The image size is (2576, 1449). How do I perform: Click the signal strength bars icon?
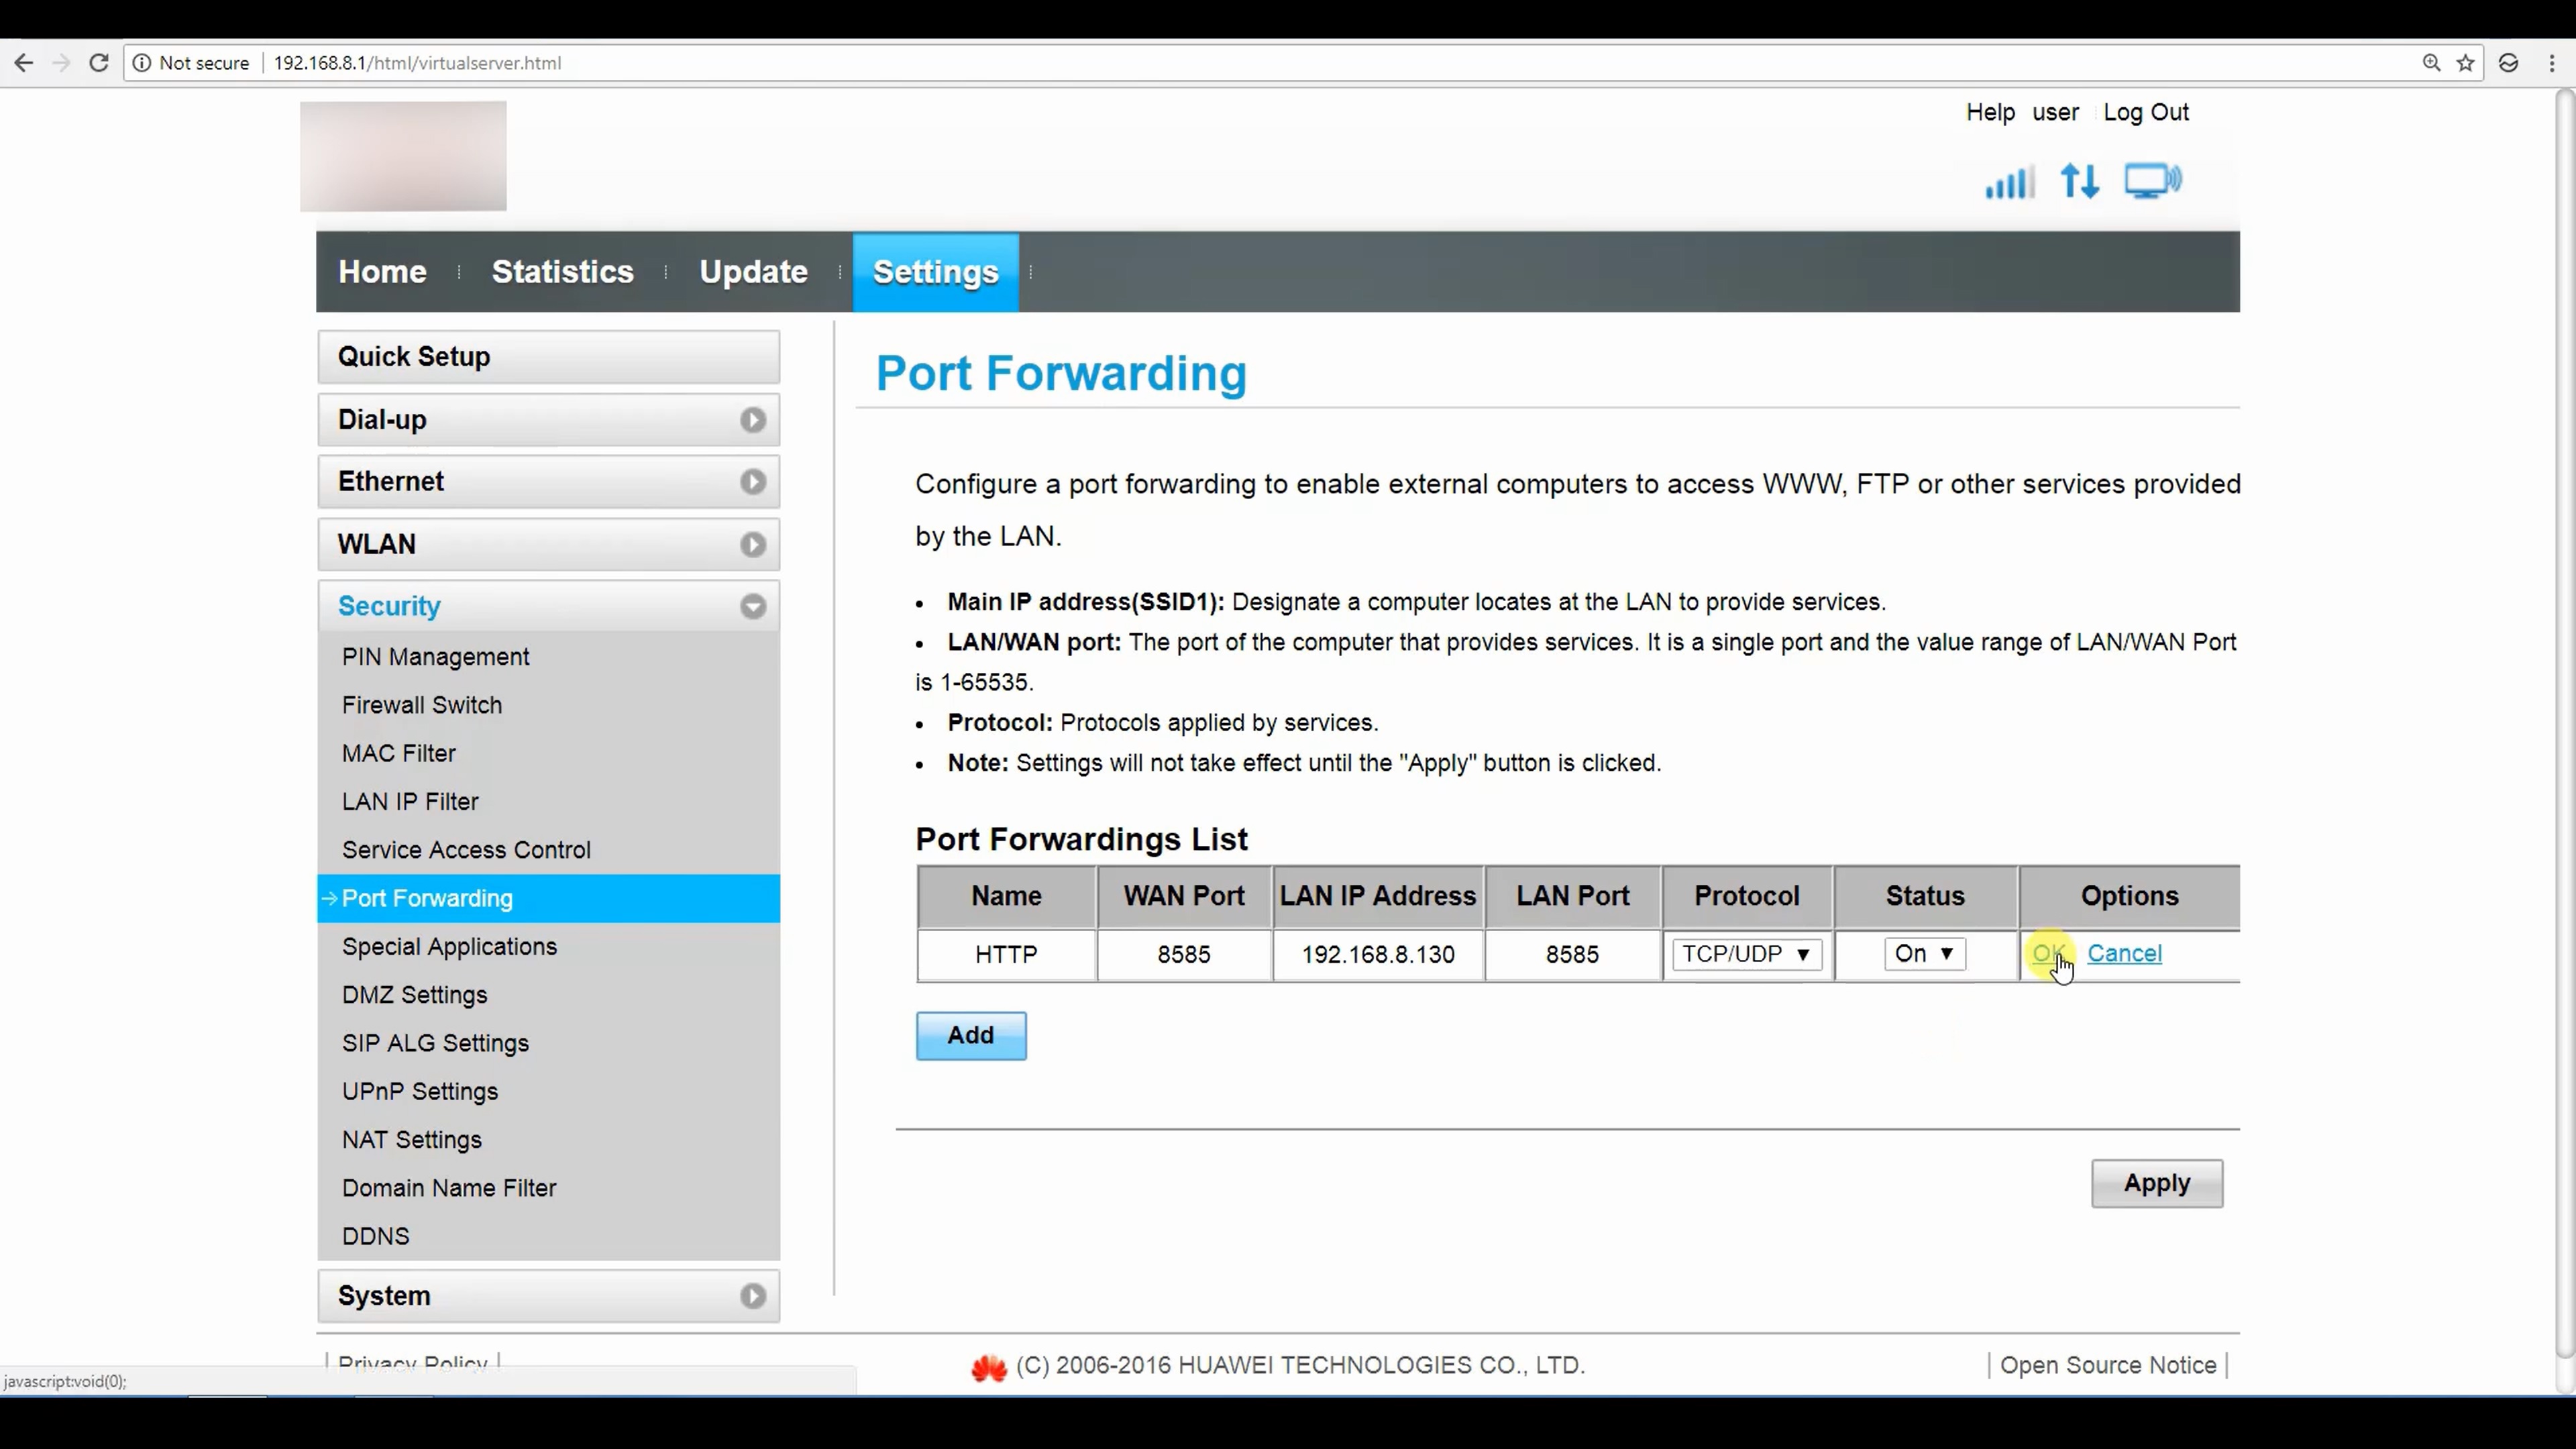[2009, 182]
